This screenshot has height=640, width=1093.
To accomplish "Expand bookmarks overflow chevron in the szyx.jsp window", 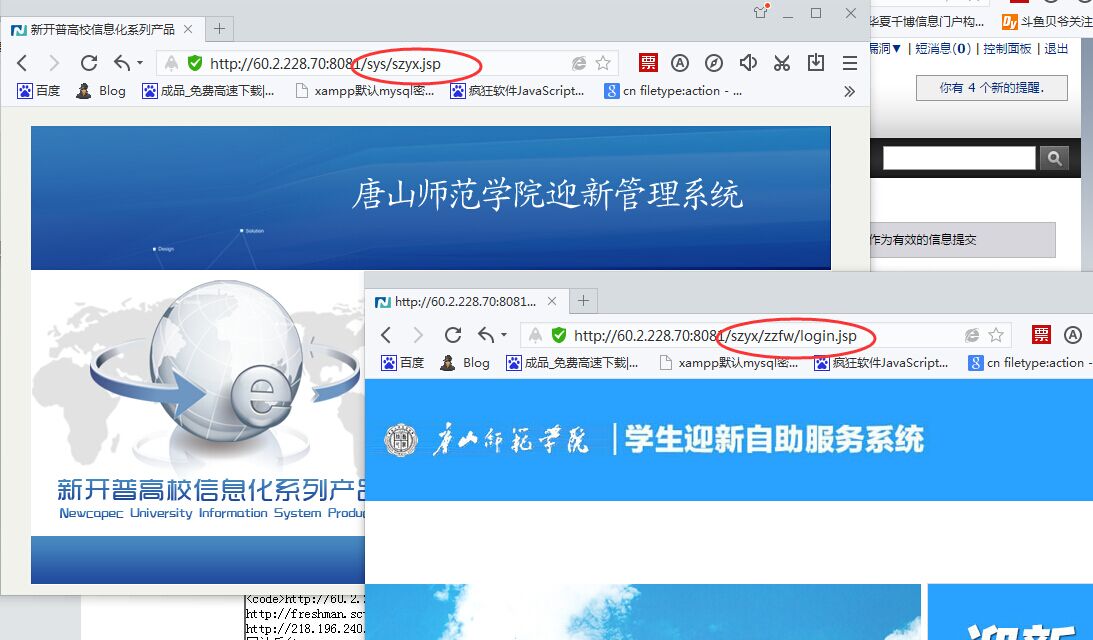I will [849, 91].
